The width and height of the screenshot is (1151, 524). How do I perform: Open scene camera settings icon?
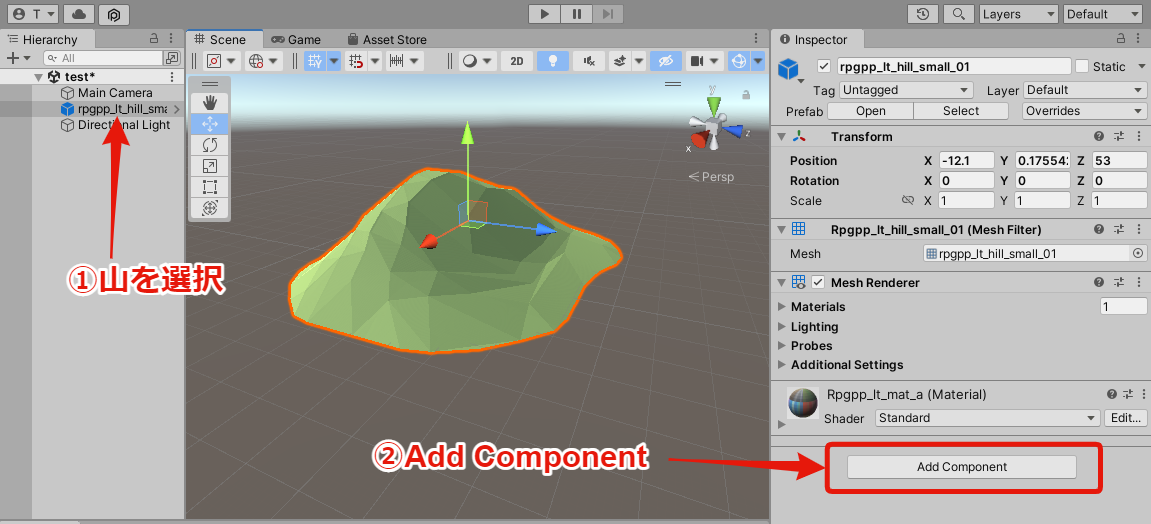coord(697,62)
